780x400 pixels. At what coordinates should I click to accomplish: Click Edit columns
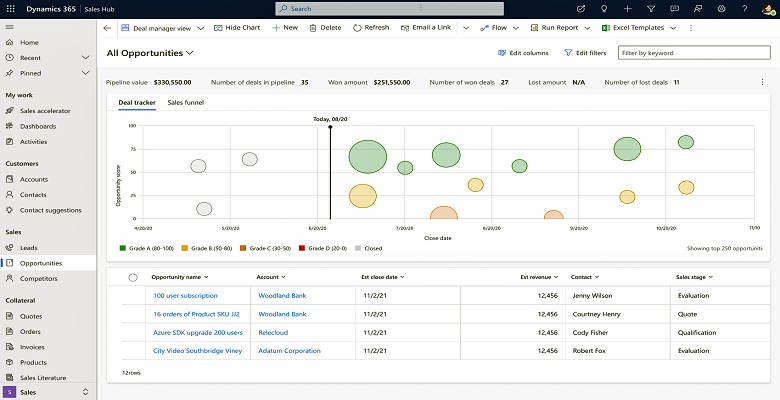pyautogui.click(x=523, y=53)
